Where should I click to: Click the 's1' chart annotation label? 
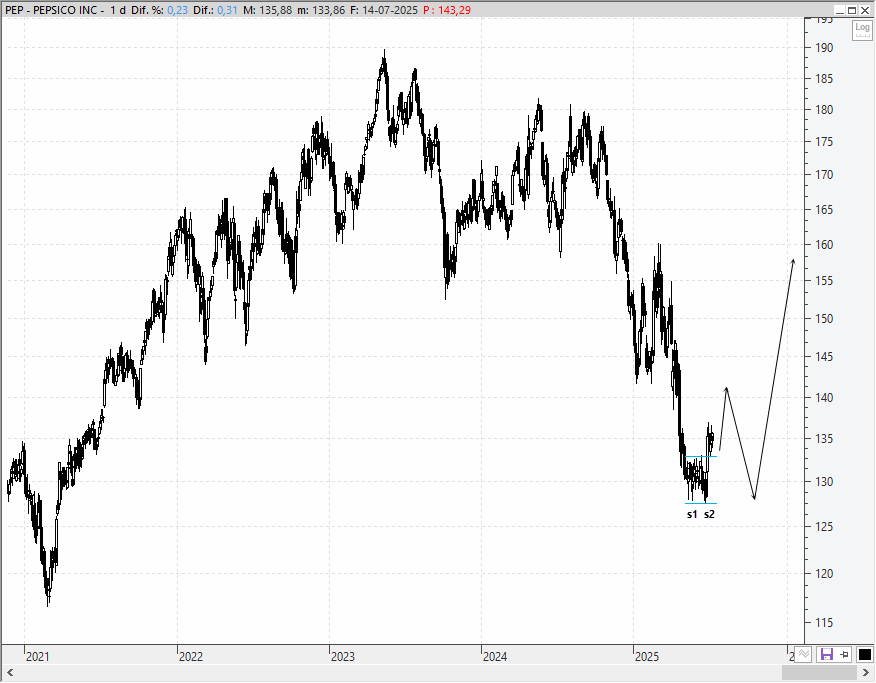(x=692, y=514)
